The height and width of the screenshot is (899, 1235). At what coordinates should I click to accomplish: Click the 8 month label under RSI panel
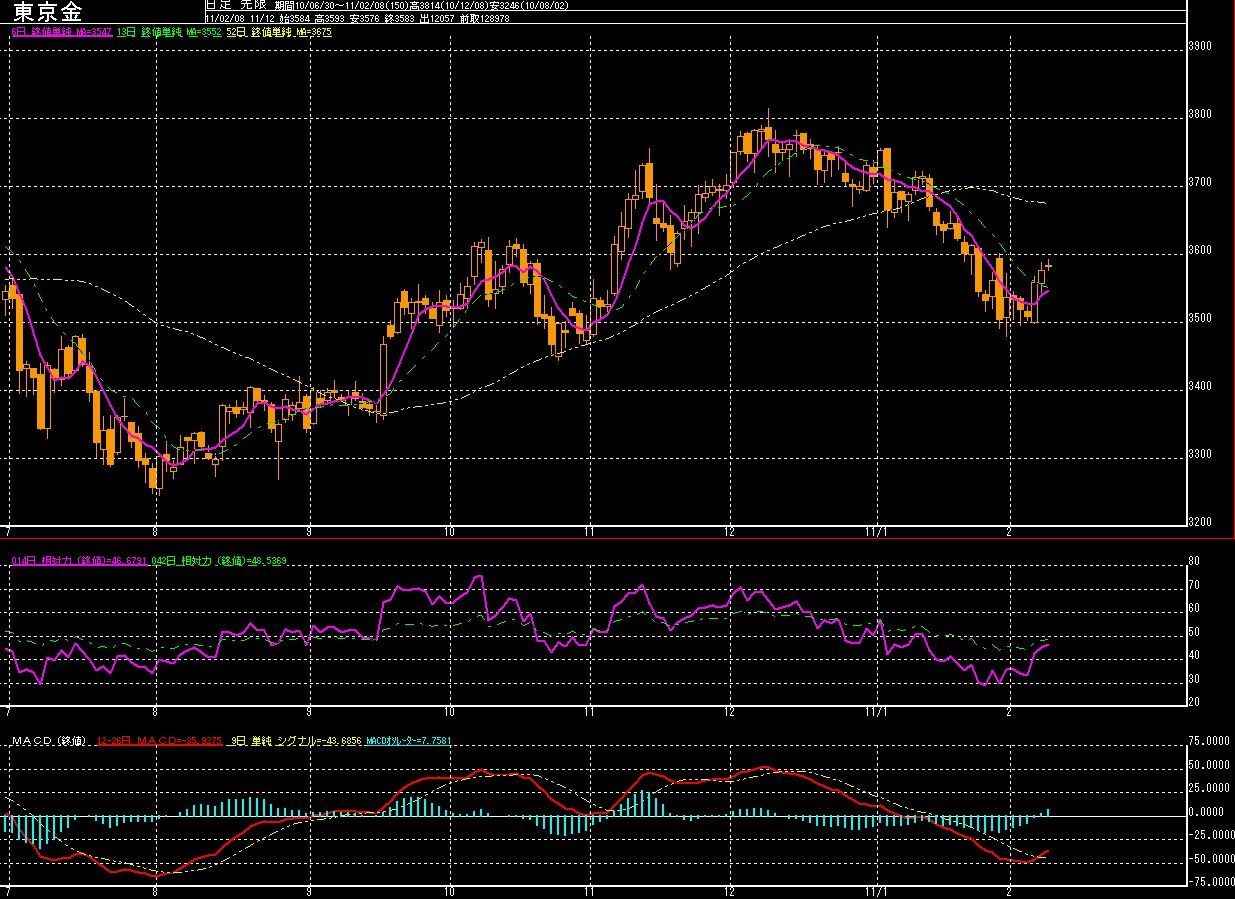click(x=155, y=712)
